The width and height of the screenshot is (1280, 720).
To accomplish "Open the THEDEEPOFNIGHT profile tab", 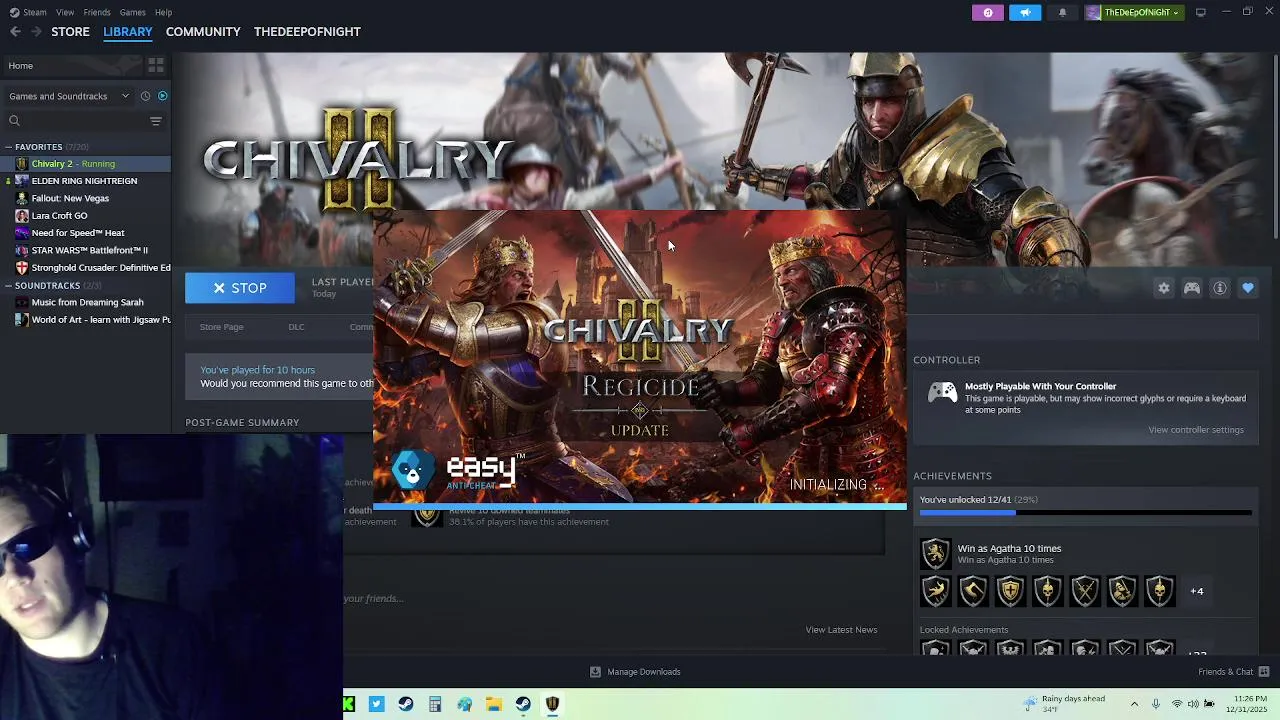I will point(307,32).
